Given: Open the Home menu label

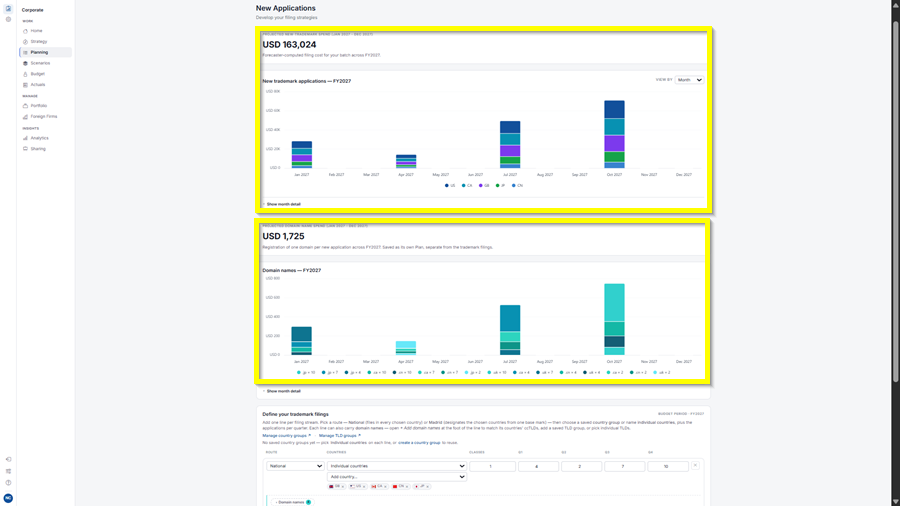Looking at the screenshot, I should click(x=36, y=31).
